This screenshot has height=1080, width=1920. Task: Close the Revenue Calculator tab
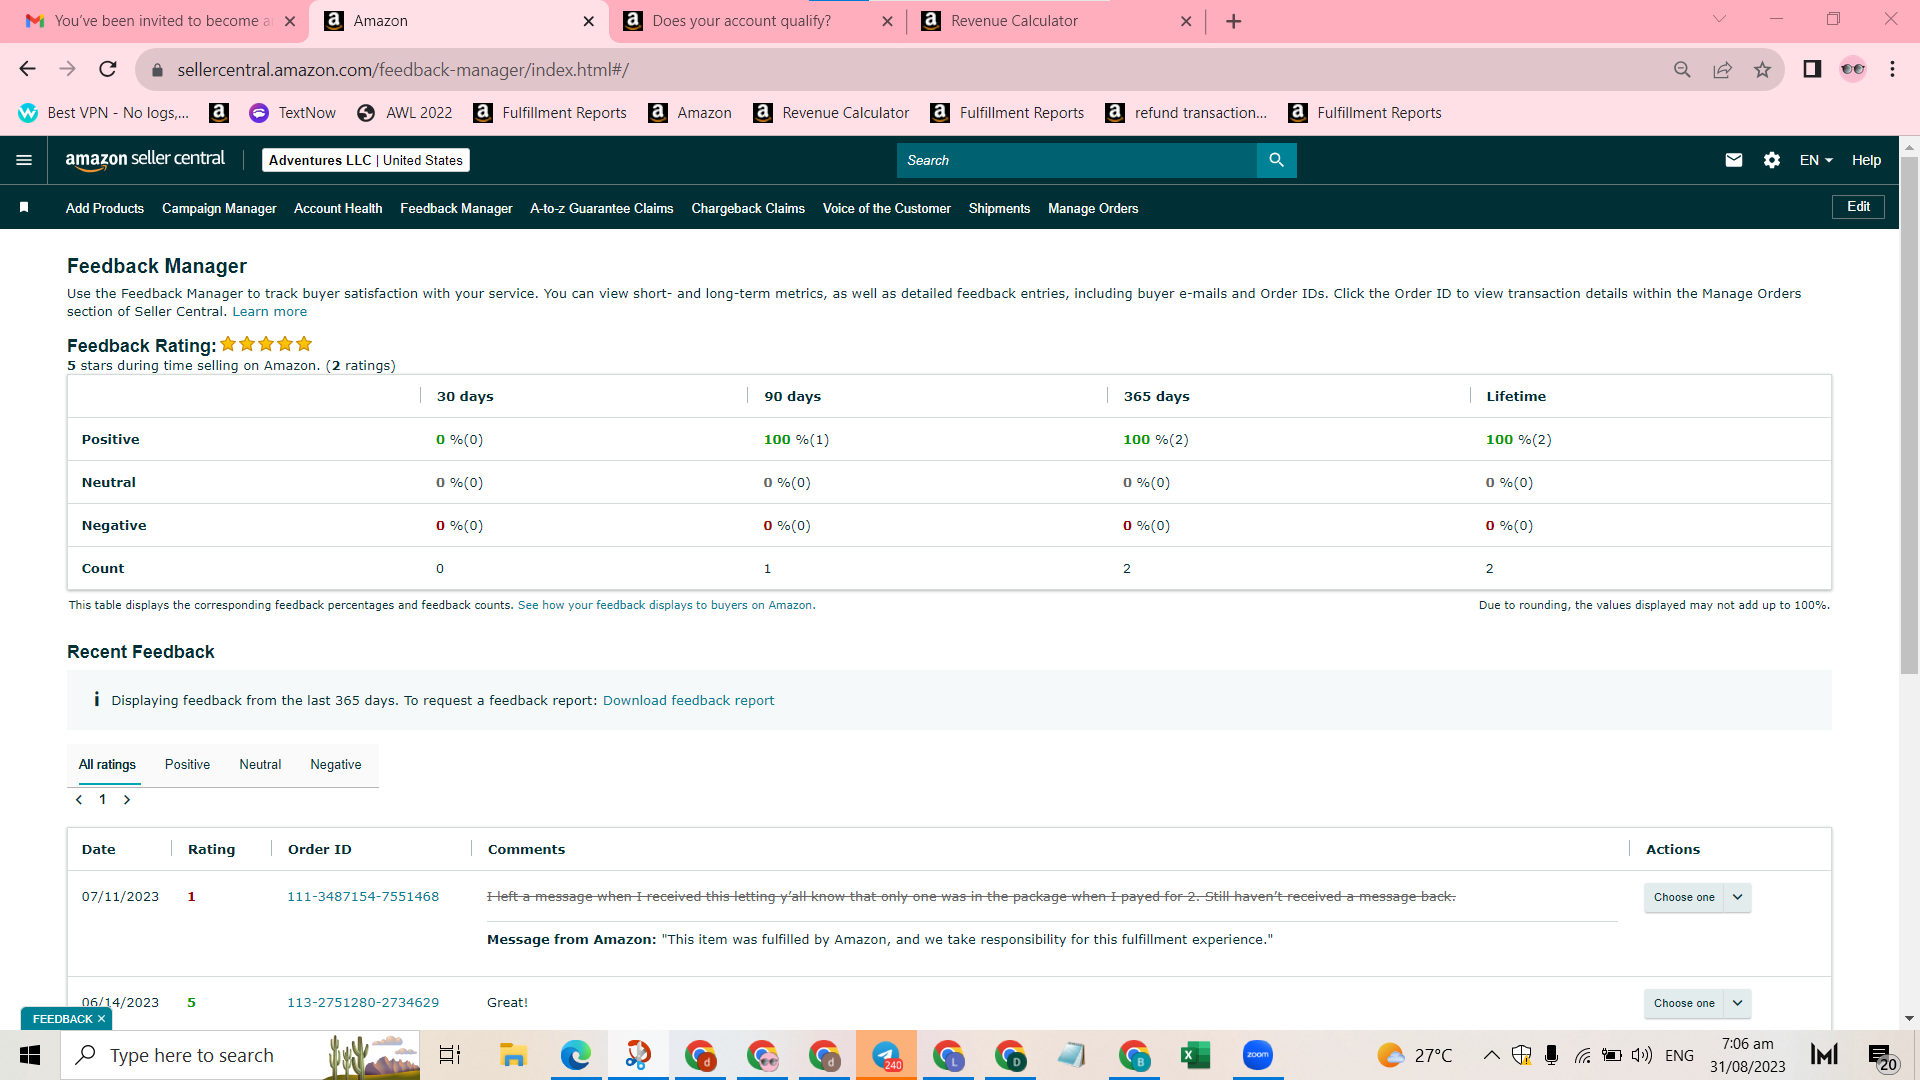pos(1186,21)
